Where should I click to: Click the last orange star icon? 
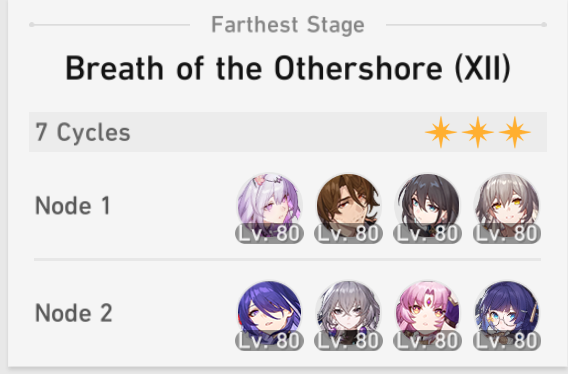pyautogui.click(x=515, y=132)
